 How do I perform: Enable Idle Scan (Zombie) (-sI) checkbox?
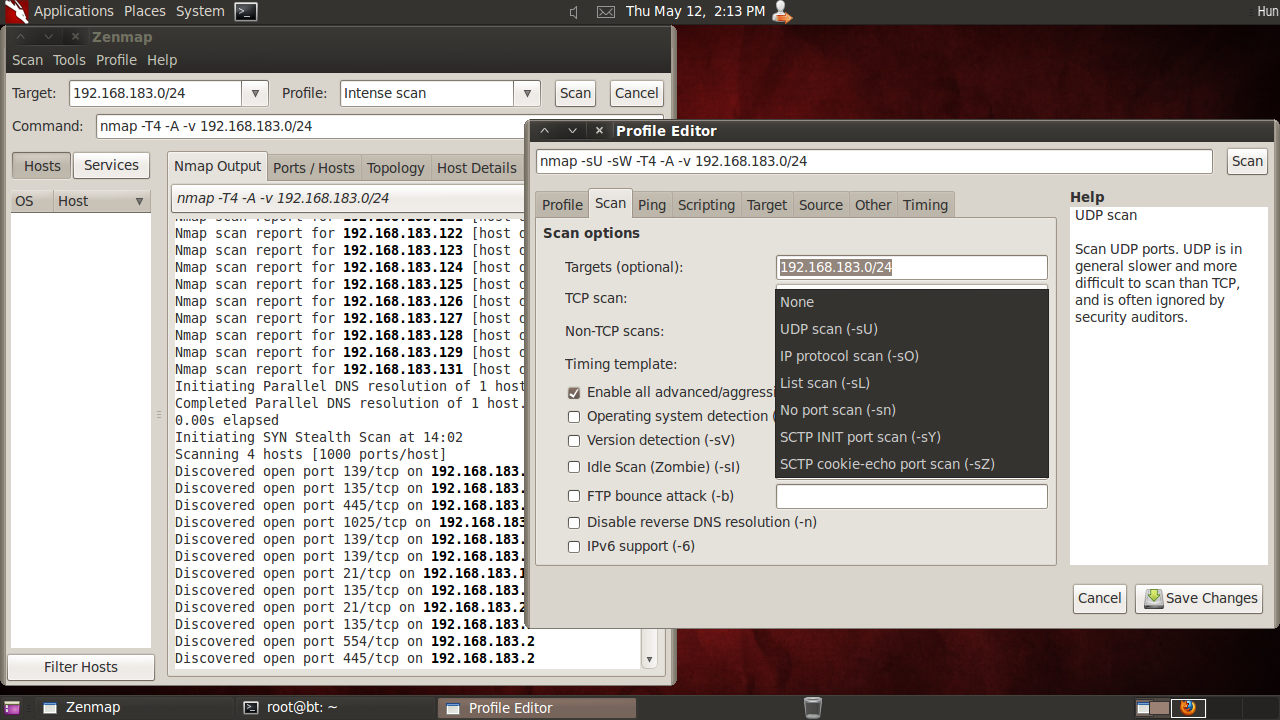574,467
